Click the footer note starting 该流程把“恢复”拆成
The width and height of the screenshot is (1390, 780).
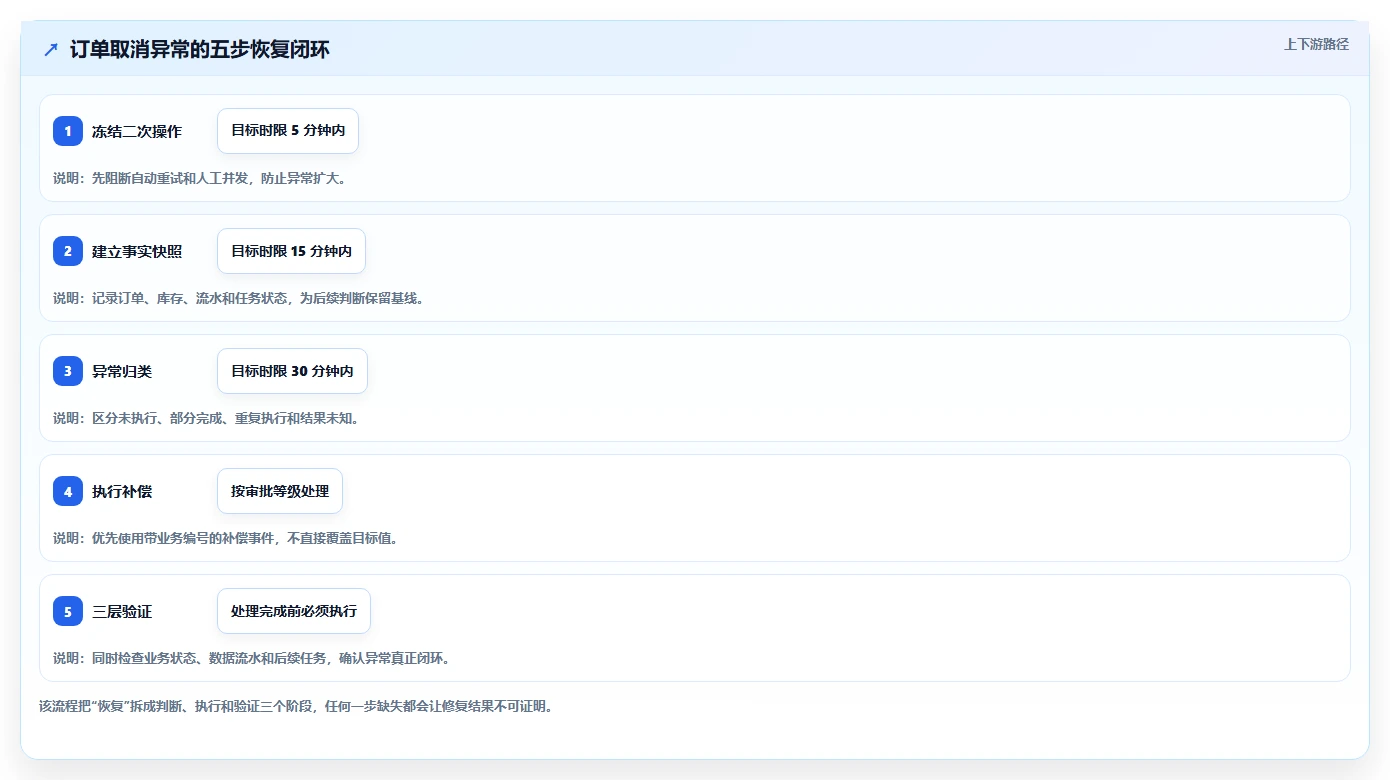coord(296,706)
